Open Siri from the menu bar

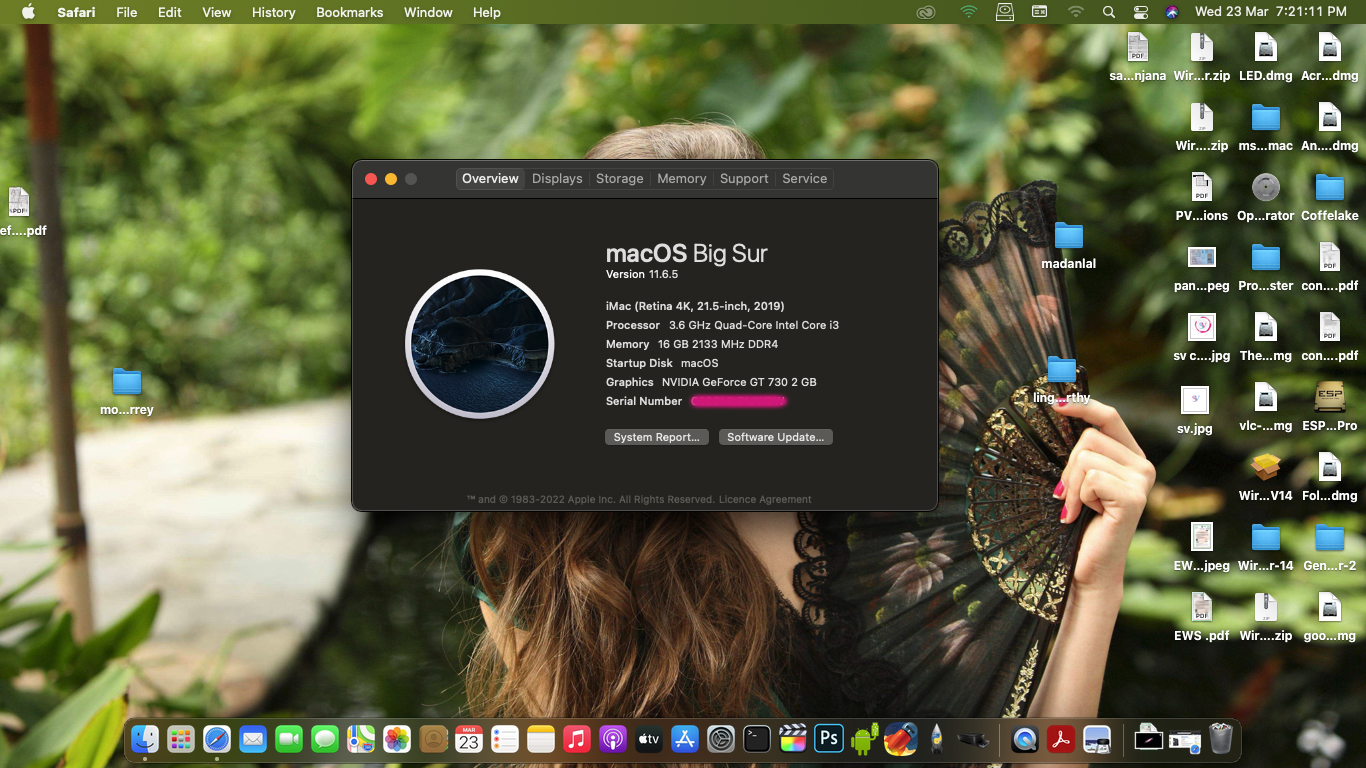pyautogui.click(x=1172, y=12)
